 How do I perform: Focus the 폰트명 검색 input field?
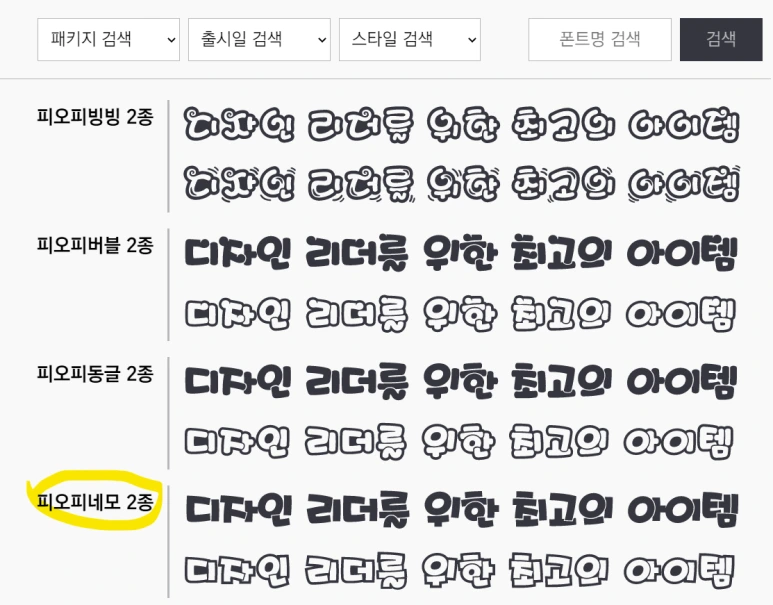600,39
